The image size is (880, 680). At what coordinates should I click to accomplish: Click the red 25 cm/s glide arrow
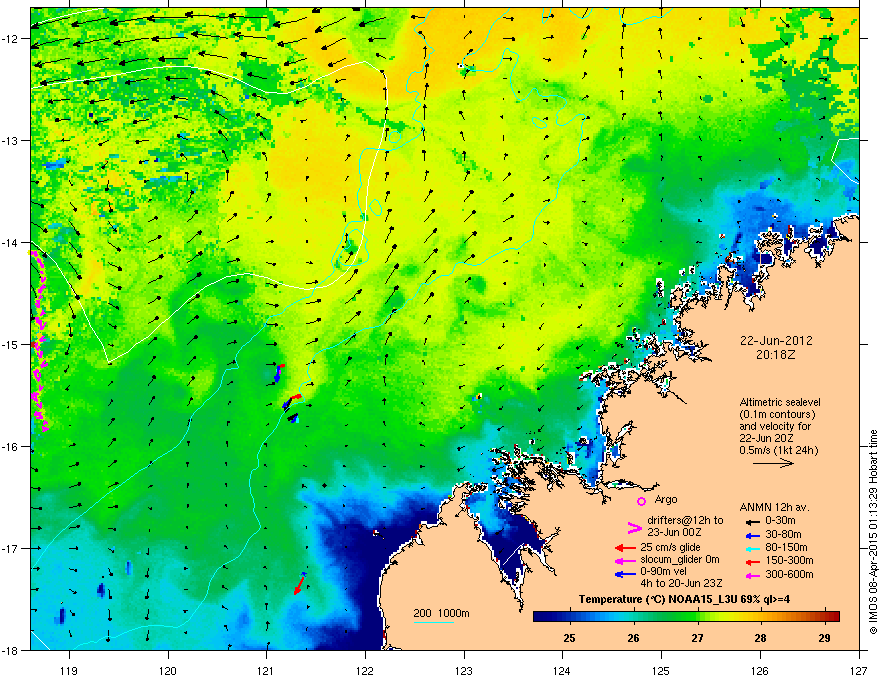(625, 548)
